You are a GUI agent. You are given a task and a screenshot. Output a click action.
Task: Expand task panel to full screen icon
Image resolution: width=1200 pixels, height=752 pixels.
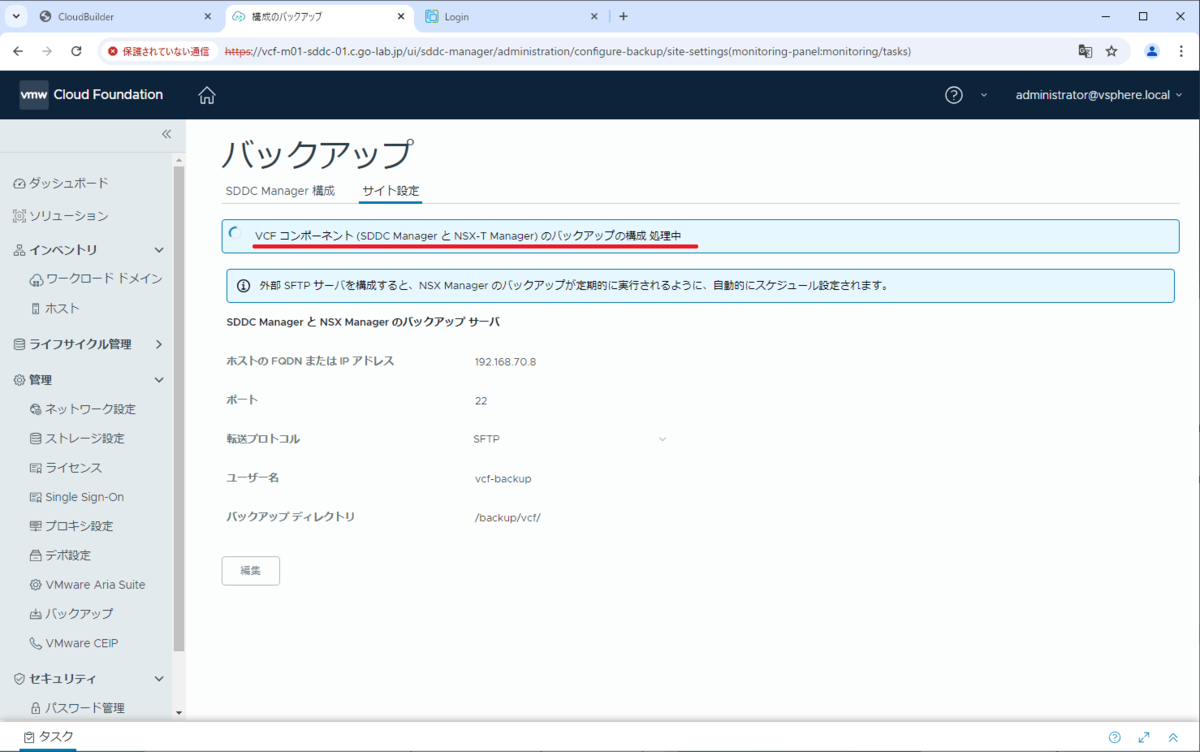coord(1144,737)
